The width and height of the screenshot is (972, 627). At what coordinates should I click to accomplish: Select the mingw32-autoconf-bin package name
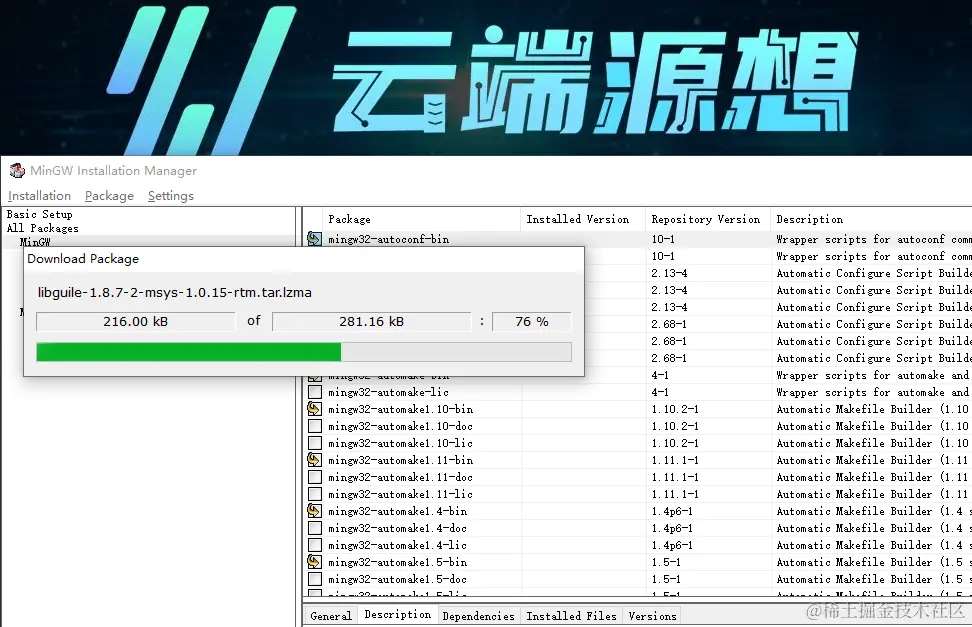click(389, 239)
